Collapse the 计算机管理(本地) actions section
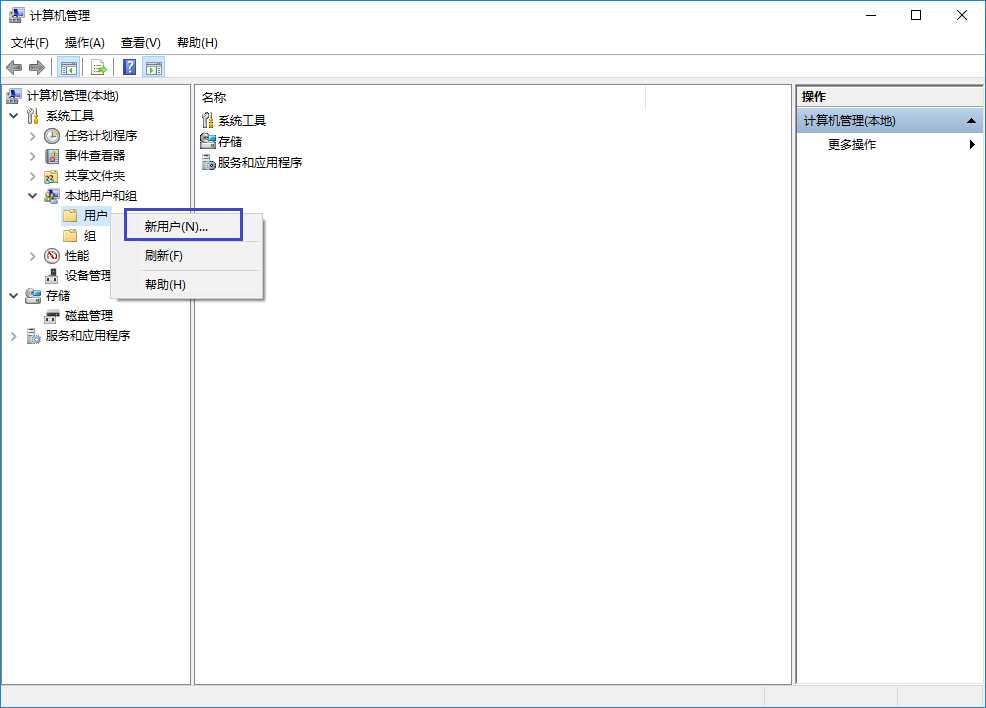This screenshot has width=986, height=708. point(971,121)
